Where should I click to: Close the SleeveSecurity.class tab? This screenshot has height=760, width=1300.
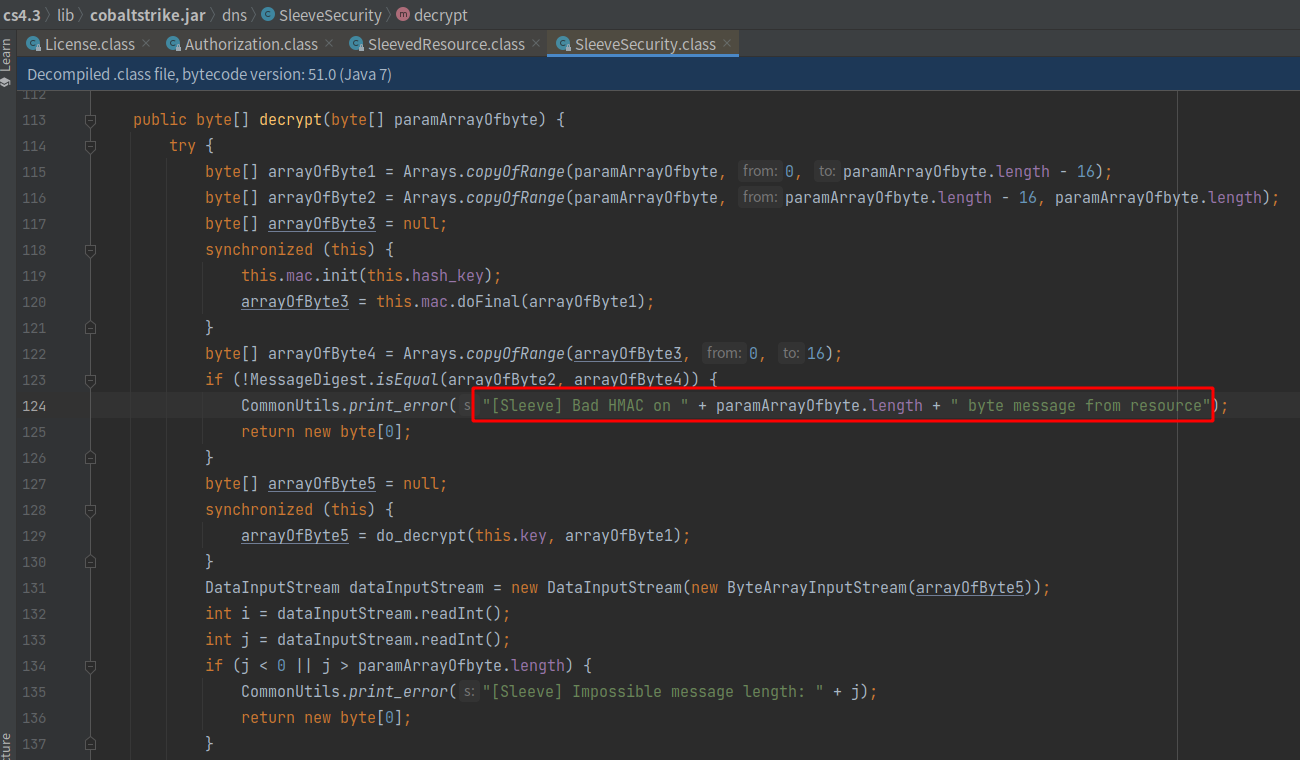(x=727, y=43)
